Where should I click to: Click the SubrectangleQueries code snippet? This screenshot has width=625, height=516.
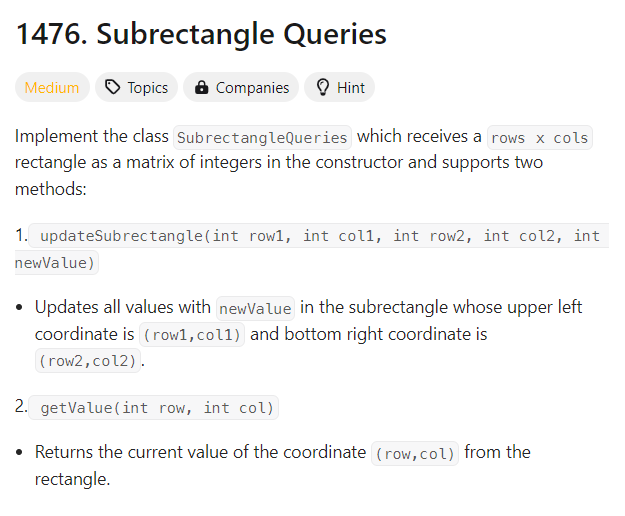click(x=262, y=138)
